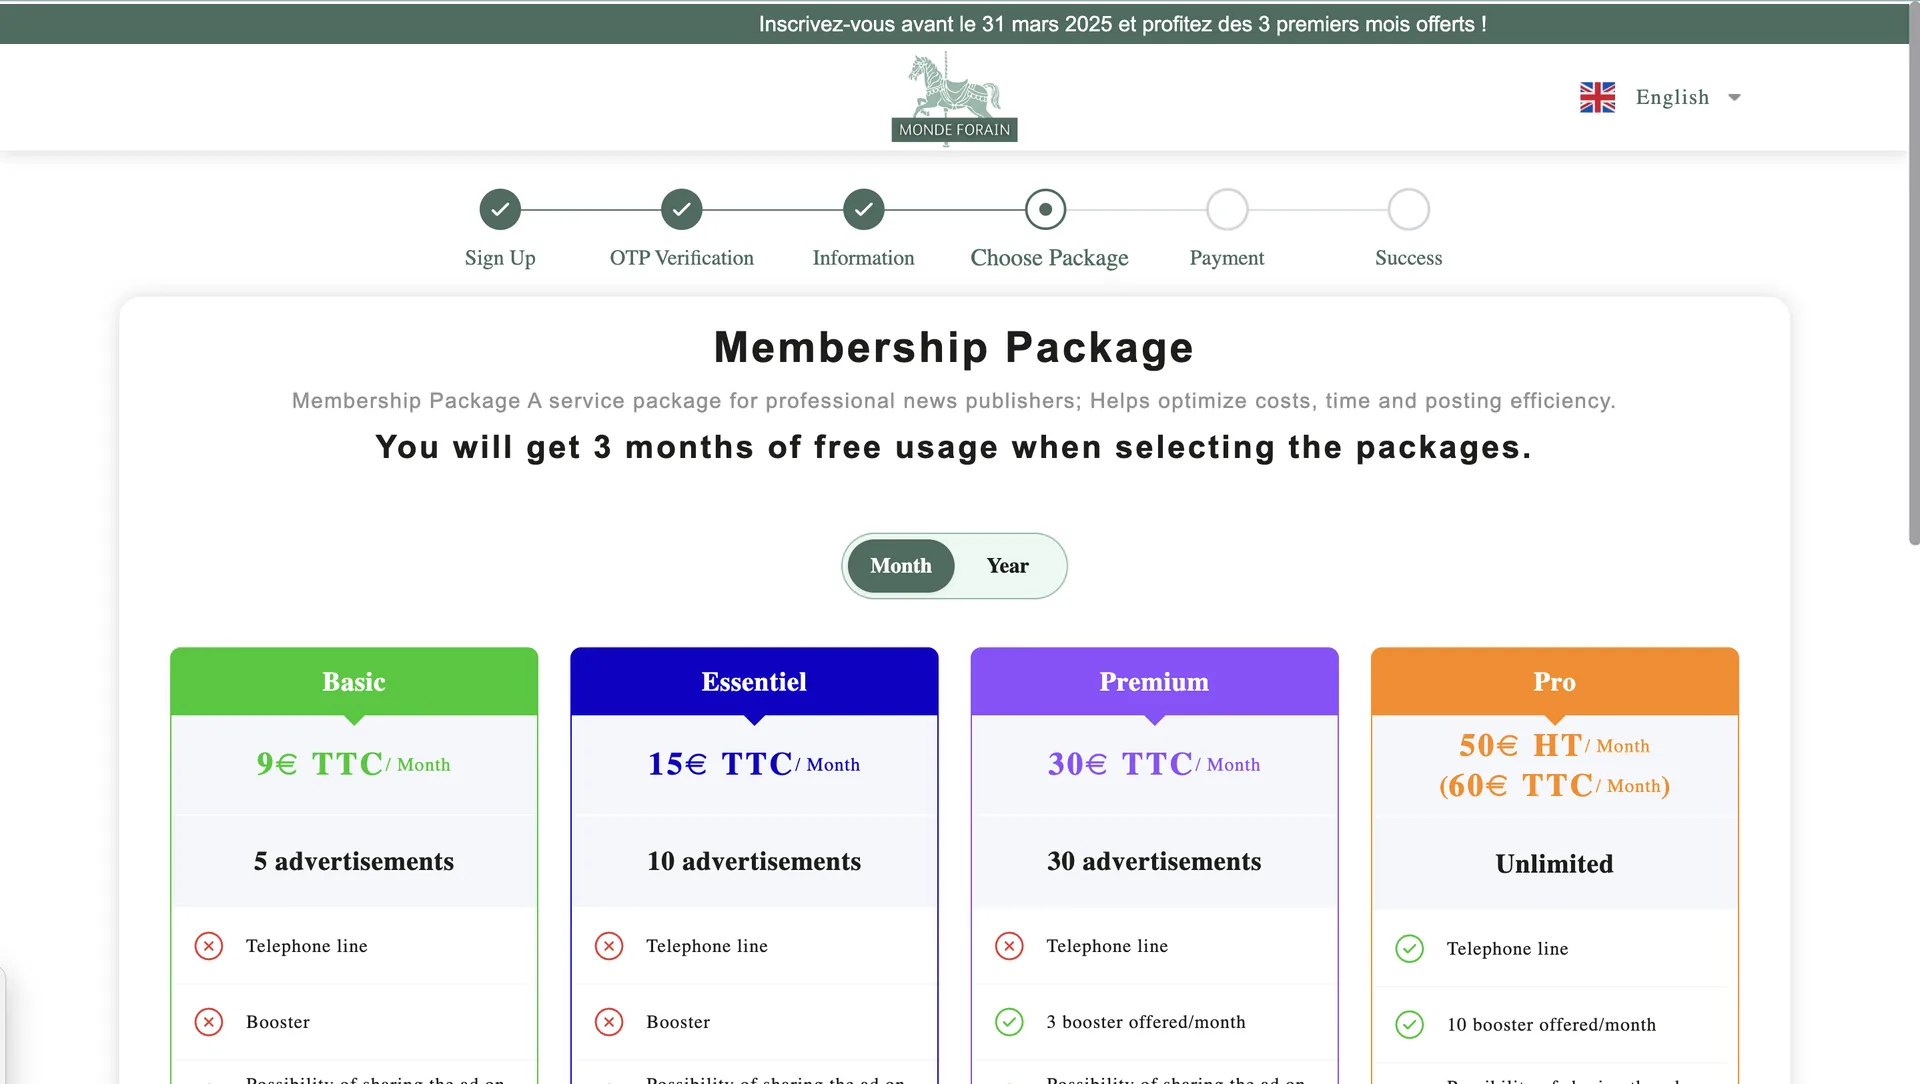Select the Payment step circle
The width and height of the screenshot is (1920, 1084).
[x=1227, y=210]
